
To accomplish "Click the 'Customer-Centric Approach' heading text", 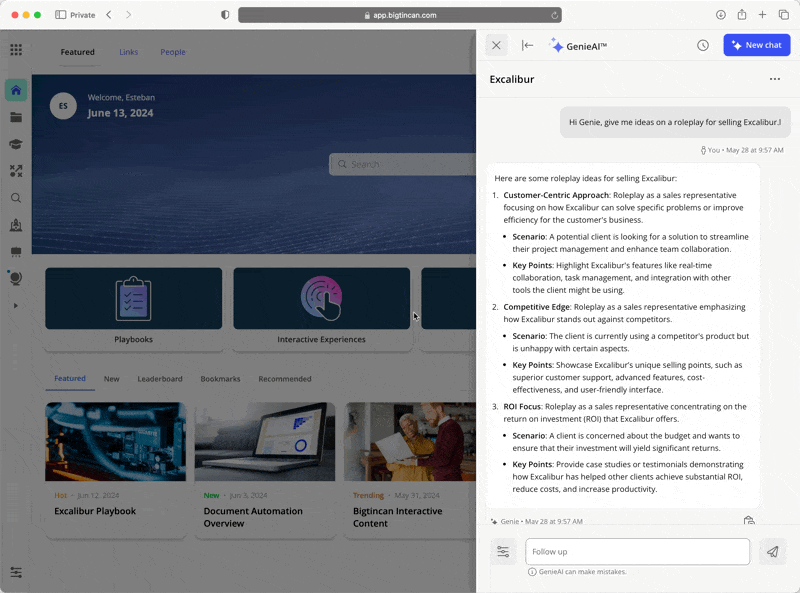I will point(556,195).
